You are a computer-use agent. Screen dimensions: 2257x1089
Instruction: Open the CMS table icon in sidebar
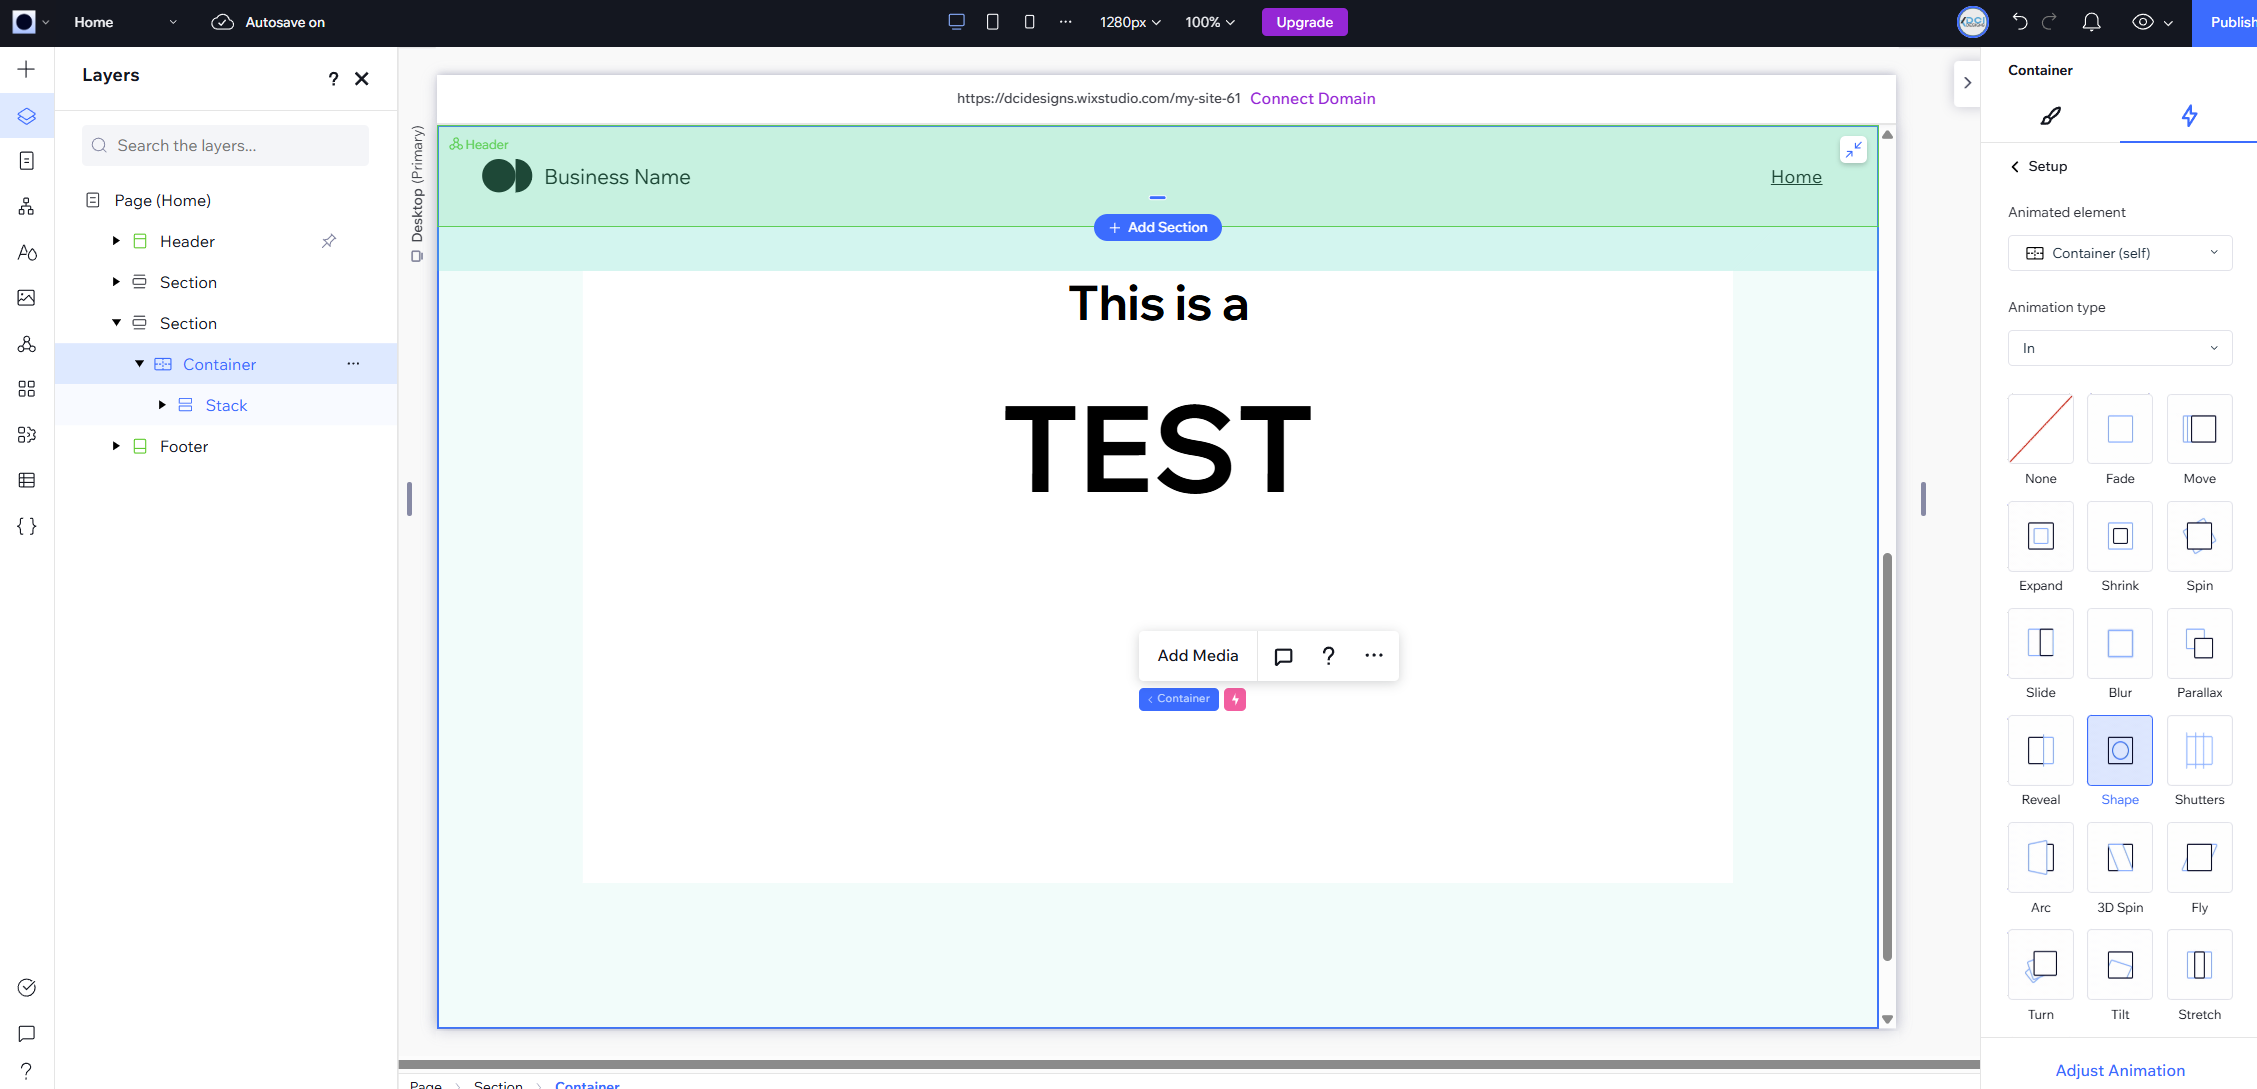(27, 480)
